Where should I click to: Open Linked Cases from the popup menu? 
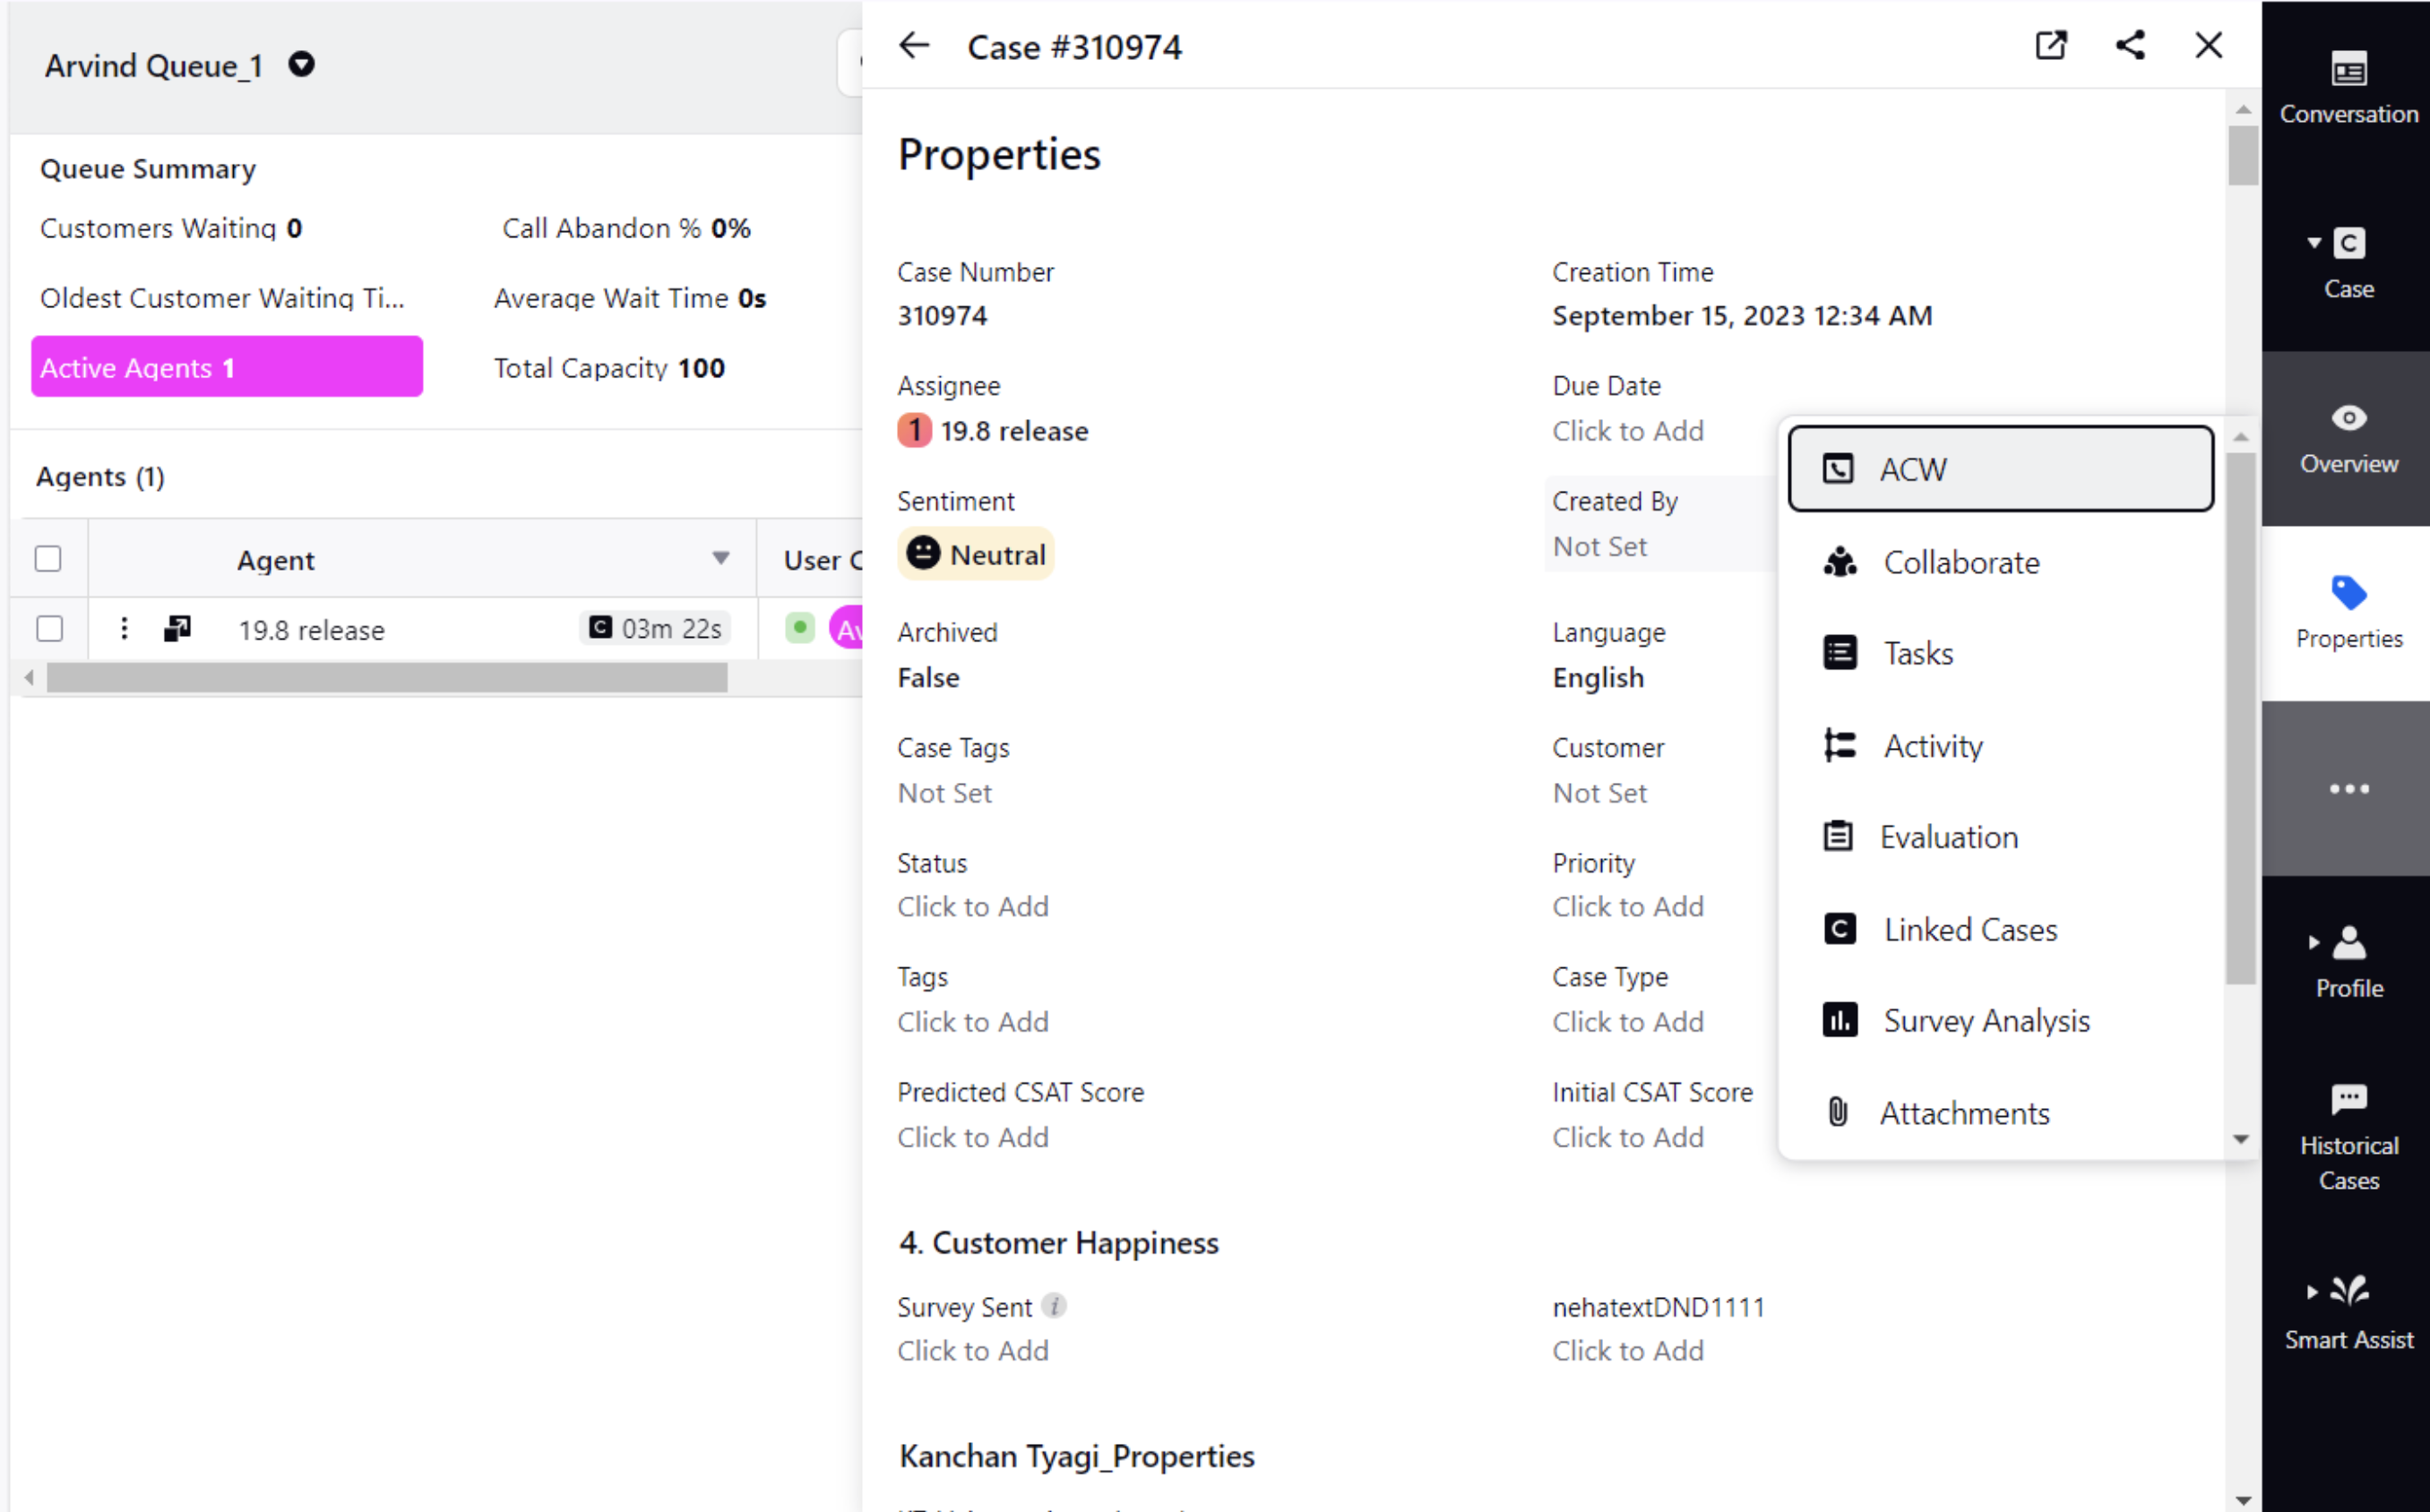point(2000,930)
